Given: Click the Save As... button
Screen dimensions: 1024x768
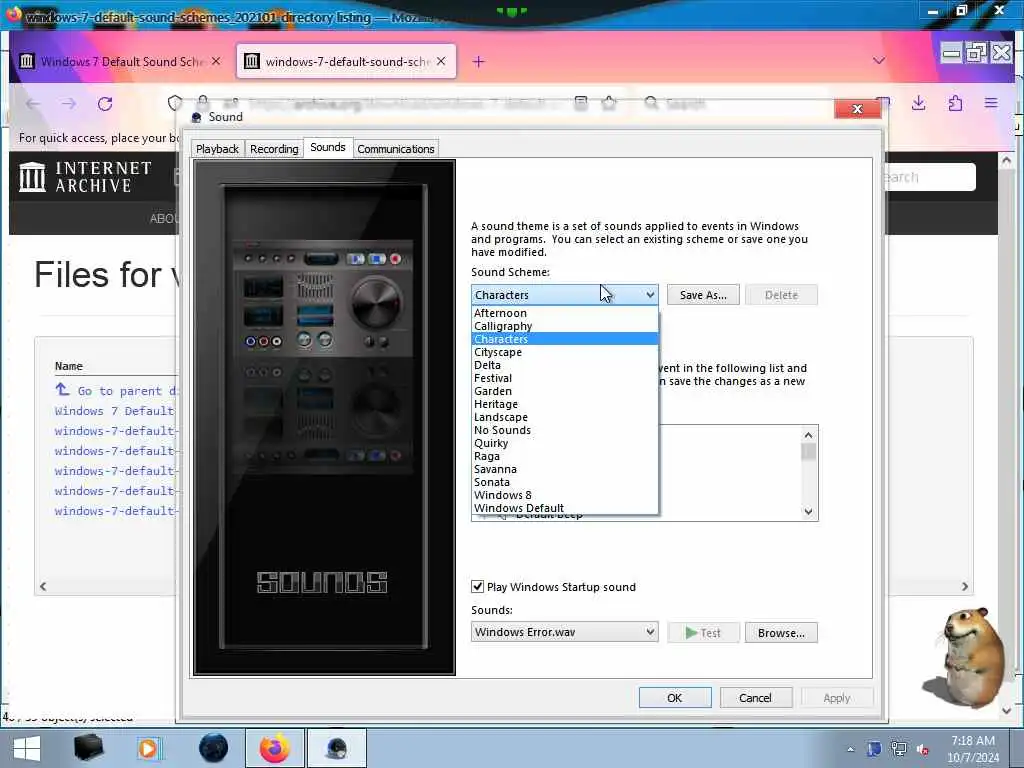Looking at the screenshot, I should tap(703, 295).
